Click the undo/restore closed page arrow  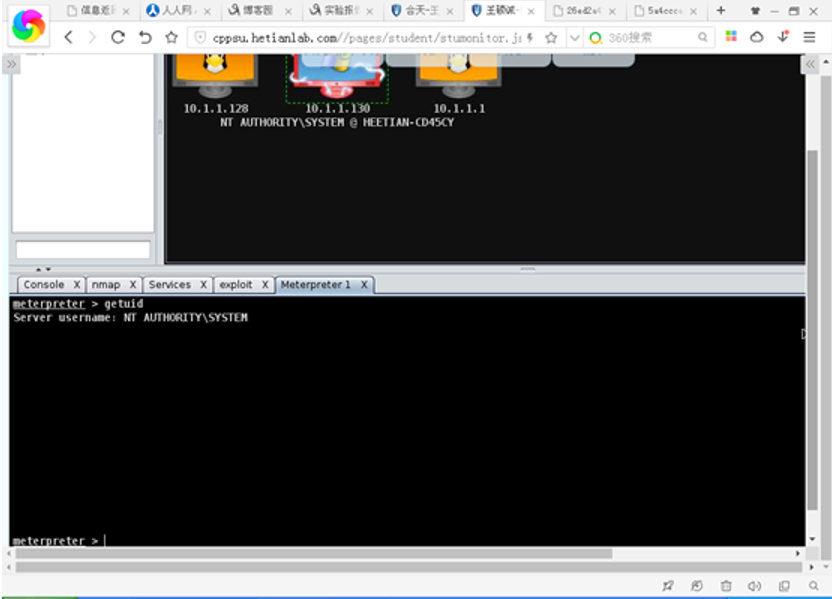tap(145, 37)
